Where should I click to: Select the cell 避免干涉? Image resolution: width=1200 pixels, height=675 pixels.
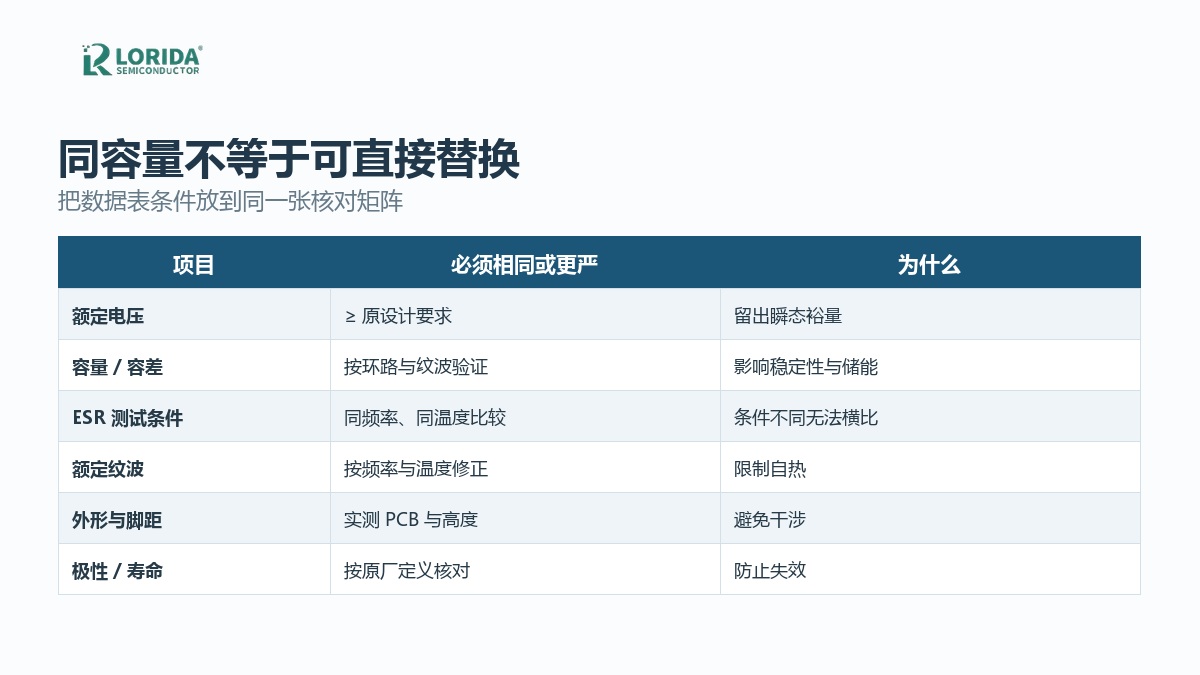930,519
